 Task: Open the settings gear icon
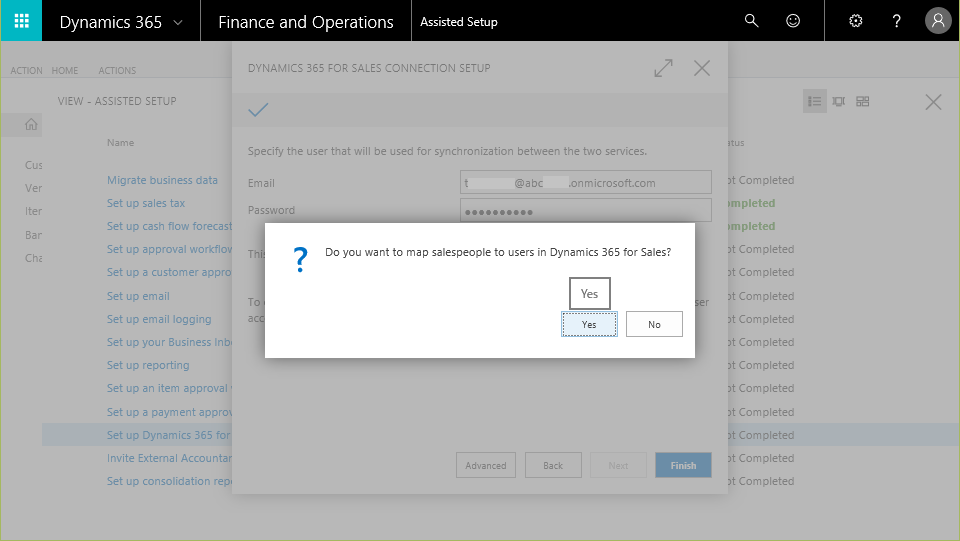[x=856, y=21]
